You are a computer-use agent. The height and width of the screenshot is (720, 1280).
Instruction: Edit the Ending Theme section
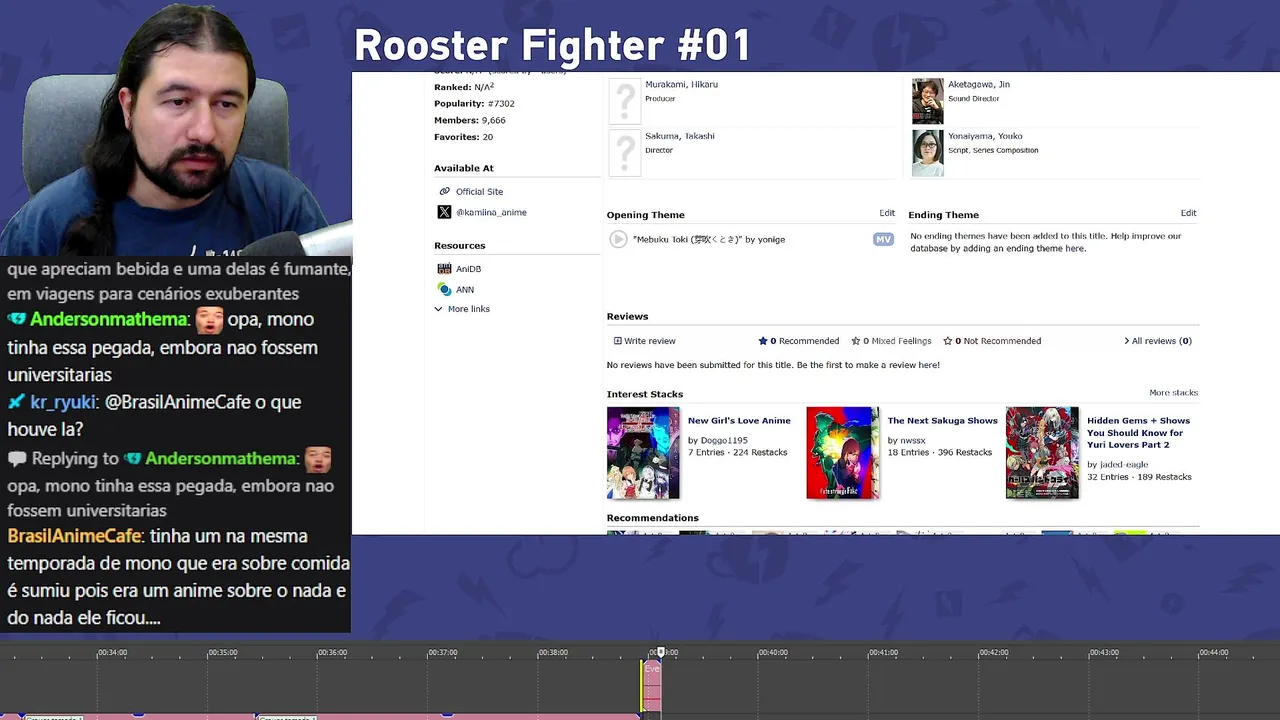point(1188,213)
